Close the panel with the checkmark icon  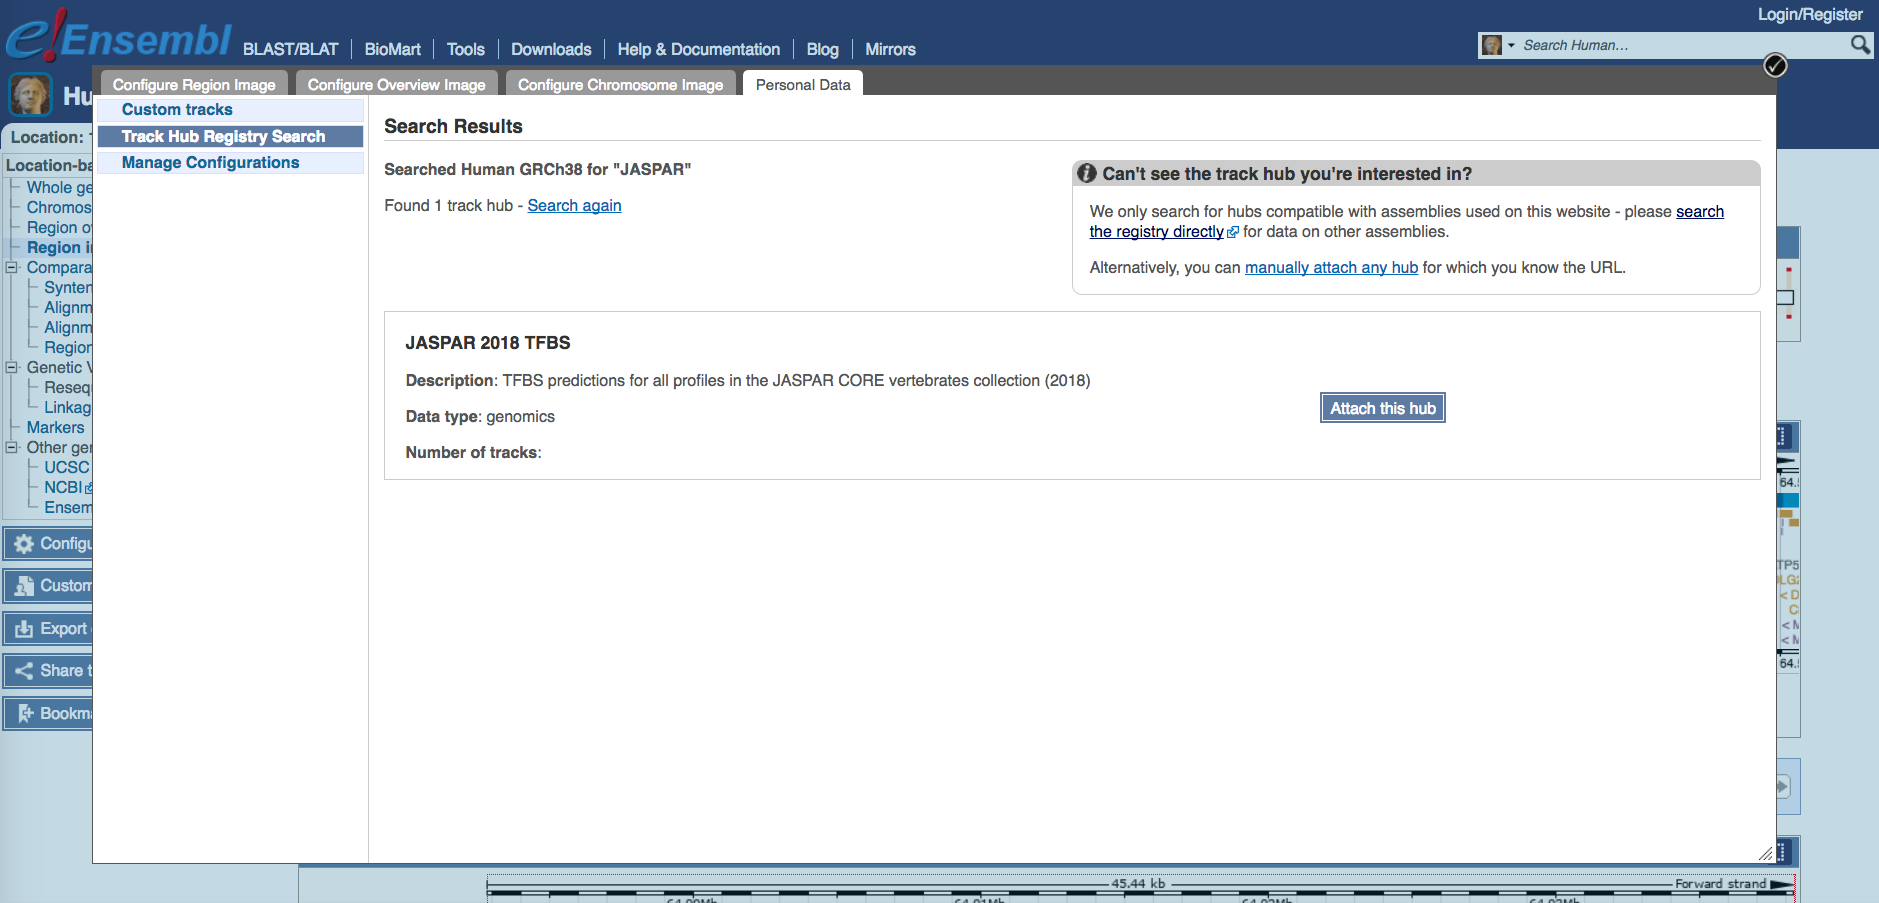[1775, 66]
